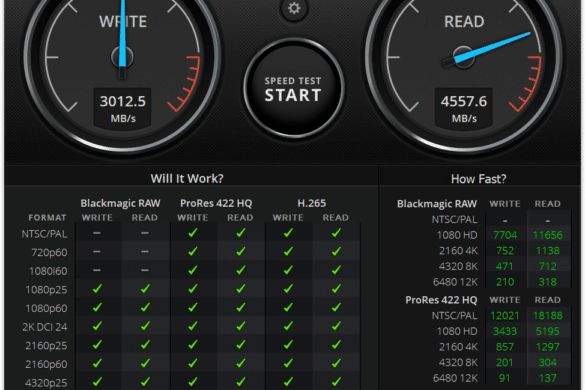Screen dimensions: 585x390
Task: Click Blackmagic RAW write dash for NTSC/PAL
Action: (97, 233)
